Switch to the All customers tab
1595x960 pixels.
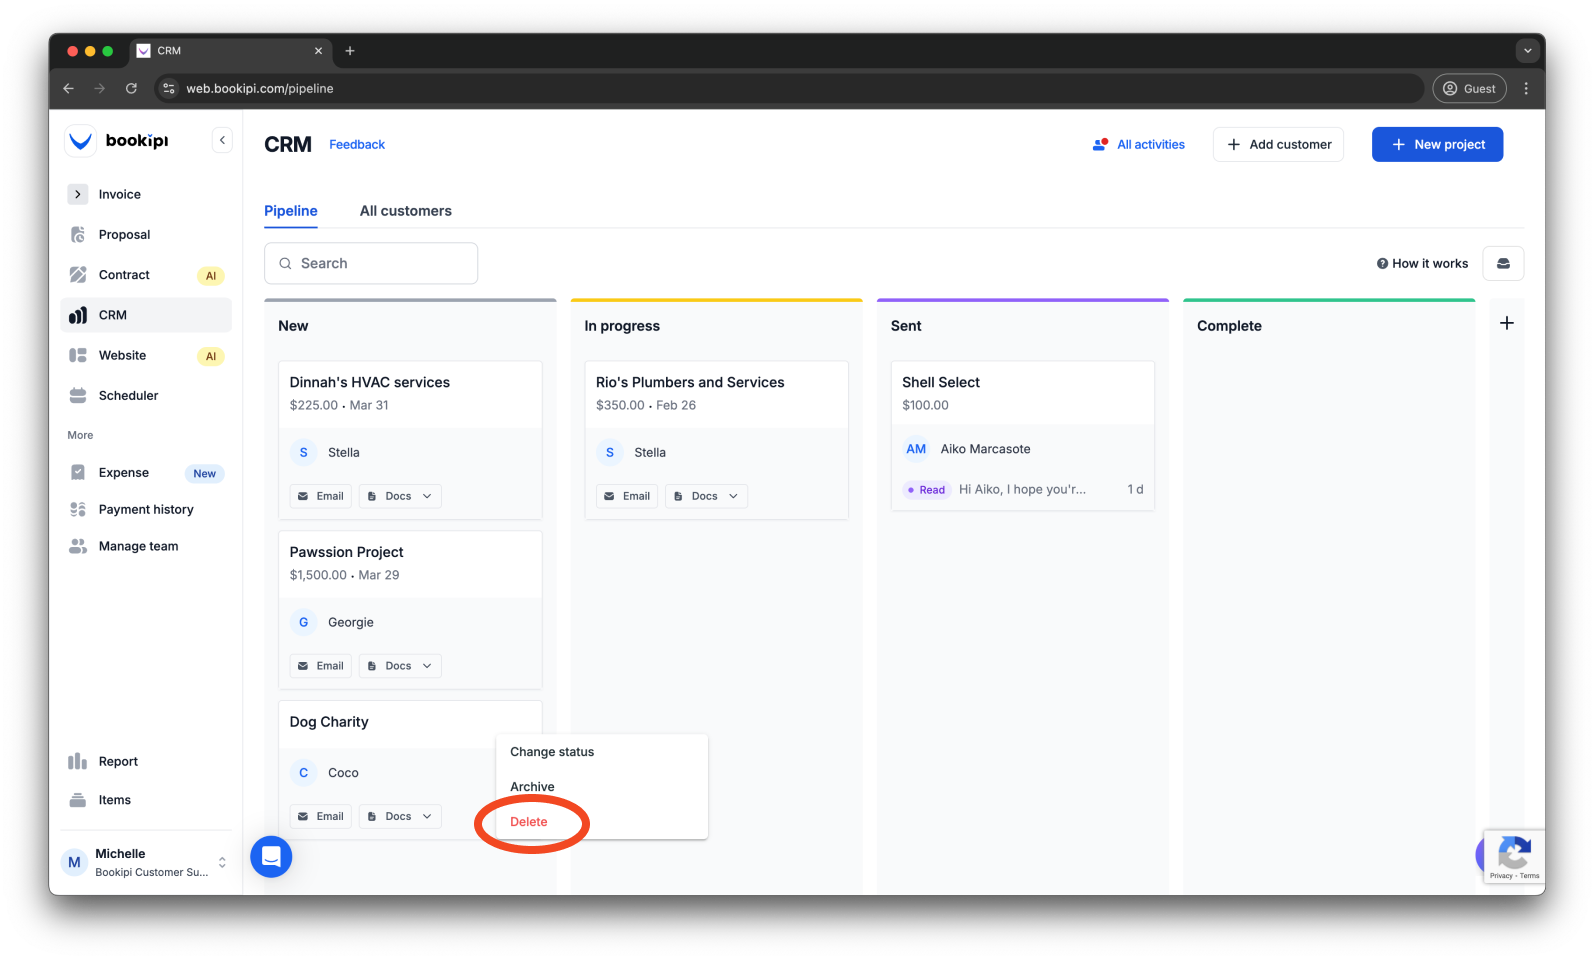[x=406, y=211]
